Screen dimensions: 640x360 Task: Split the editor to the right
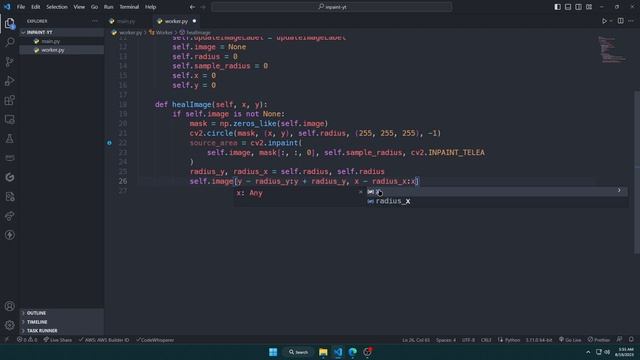point(620,21)
